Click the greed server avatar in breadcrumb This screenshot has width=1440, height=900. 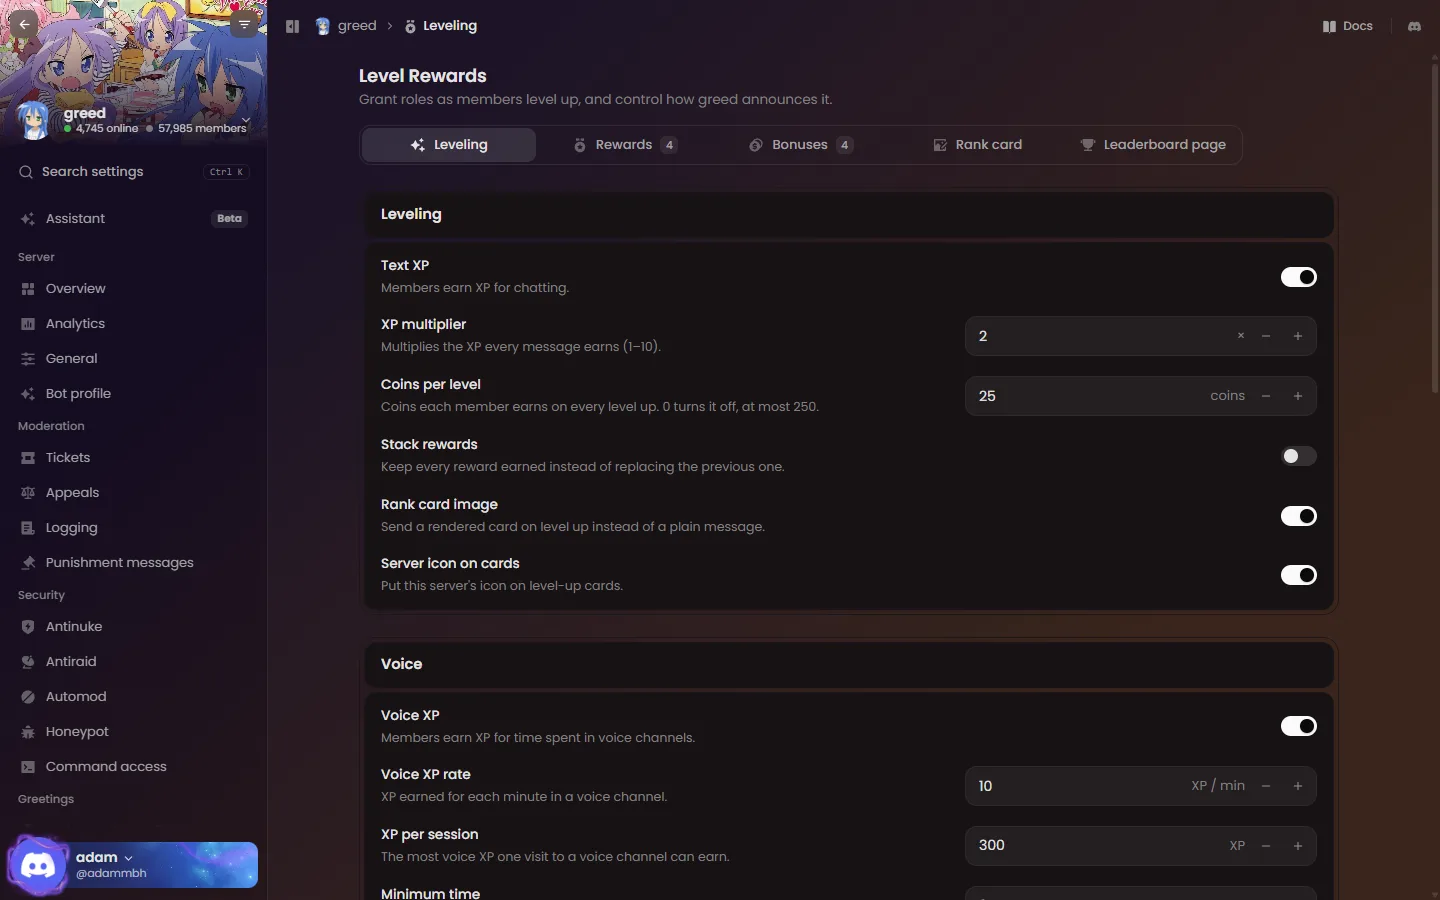[x=322, y=26]
